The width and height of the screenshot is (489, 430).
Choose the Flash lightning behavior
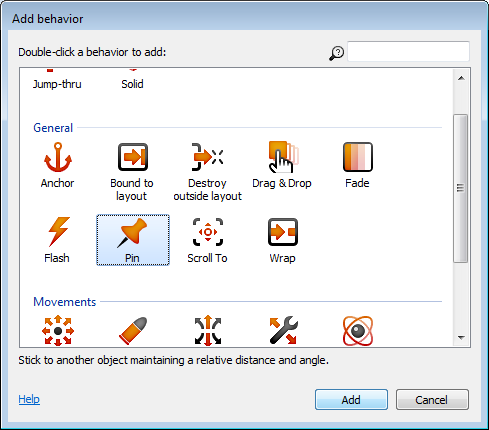pos(57,240)
